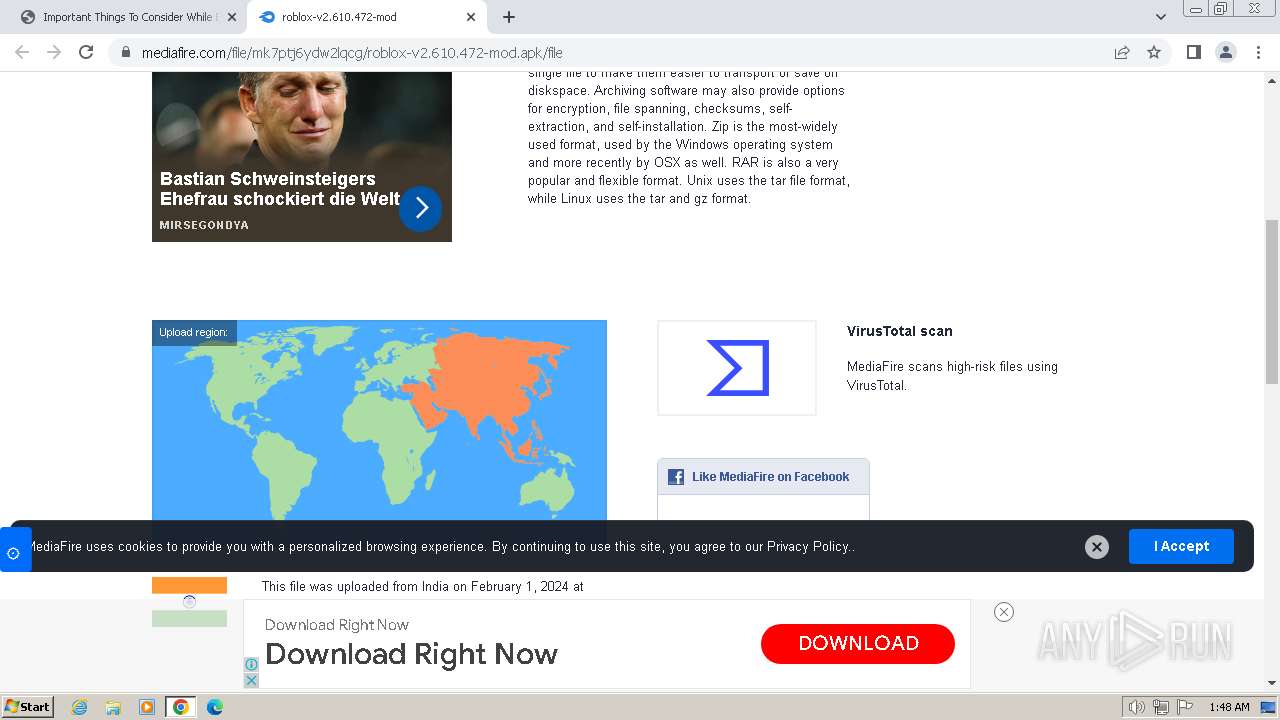The height and width of the screenshot is (720, 1280).
Task: Click the world upload region map
Action: point(379,420)
